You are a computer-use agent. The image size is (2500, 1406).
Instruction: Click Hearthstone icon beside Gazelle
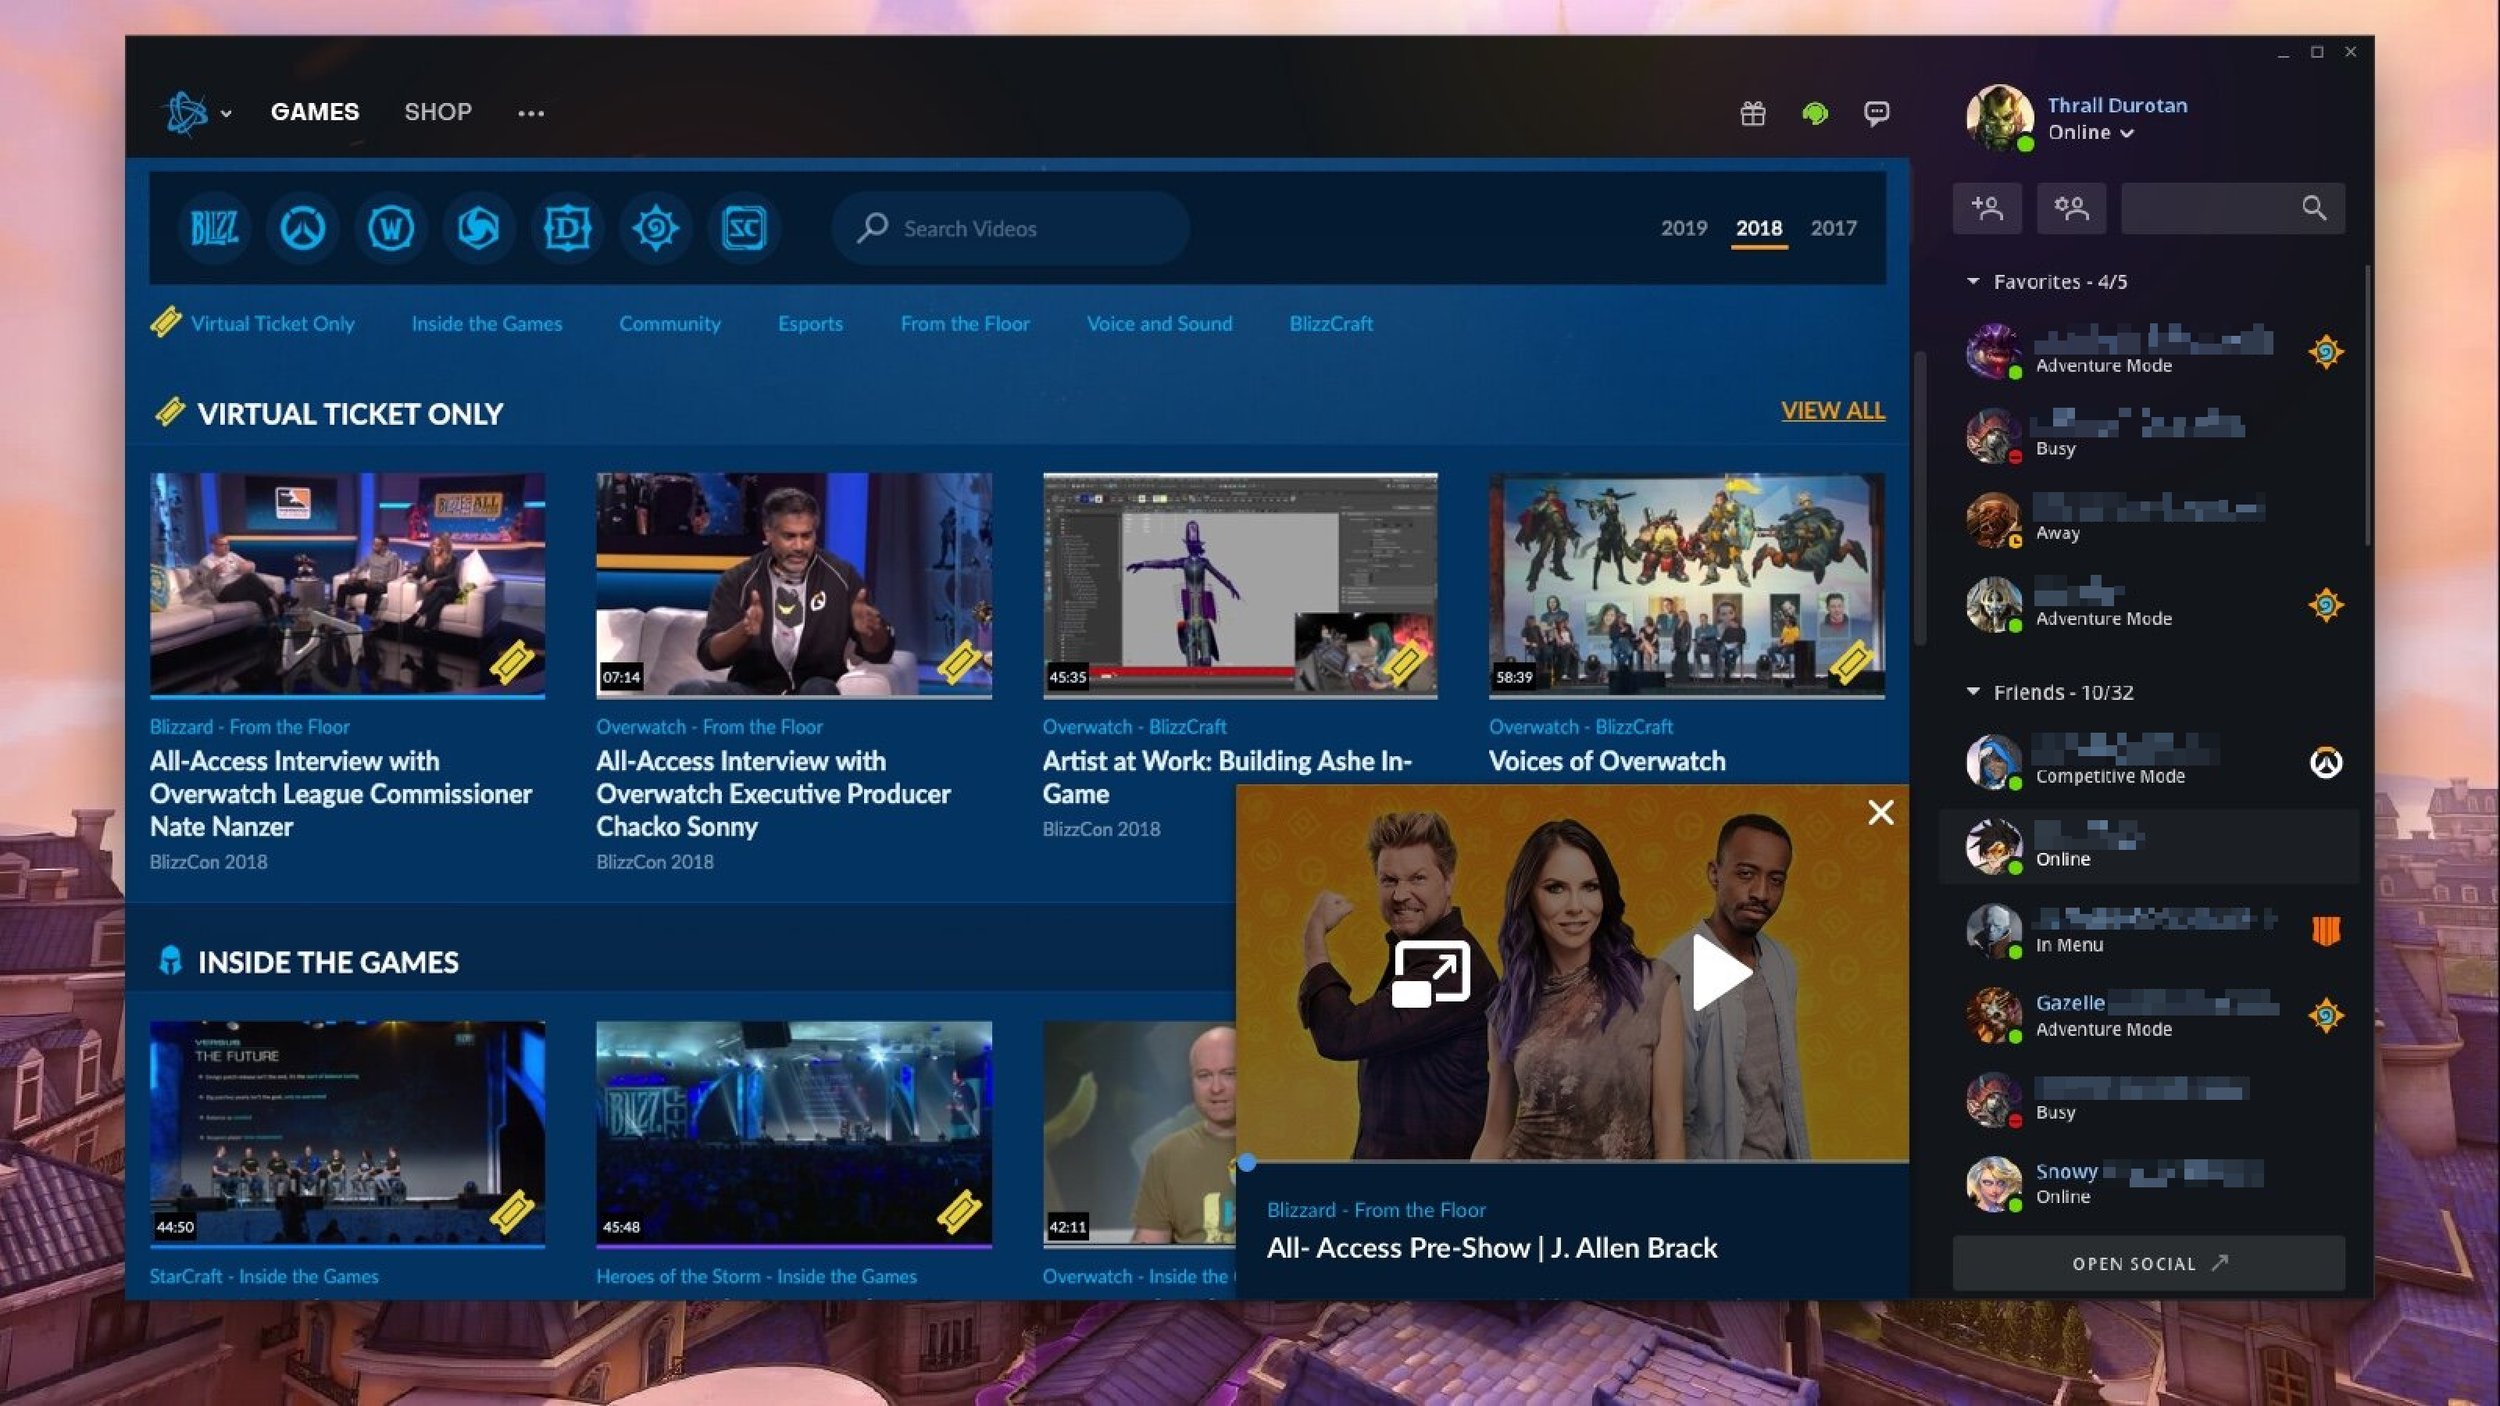pos(2325,1016)
